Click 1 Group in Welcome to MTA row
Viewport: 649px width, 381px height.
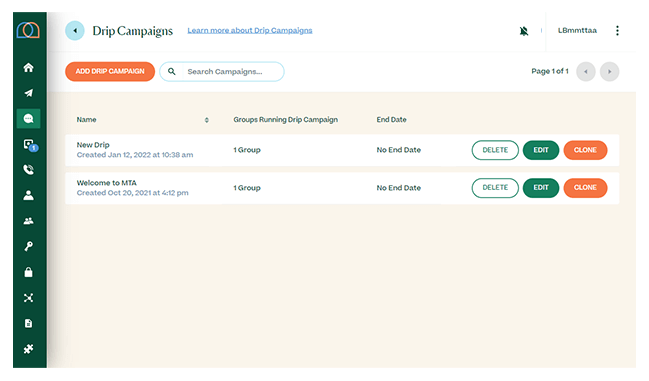tap(247, 188)
